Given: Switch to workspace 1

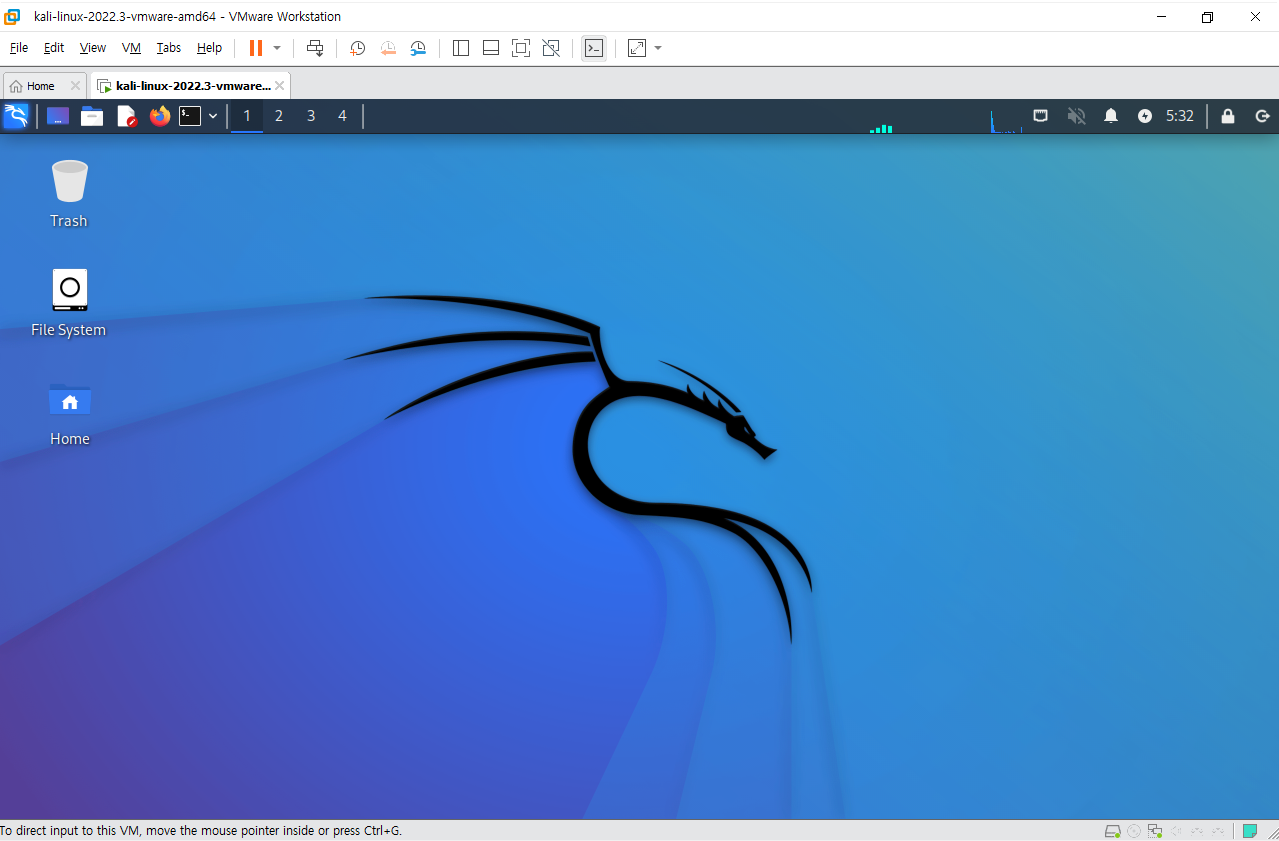Looking at the screenshot, I should click(247, 116).
